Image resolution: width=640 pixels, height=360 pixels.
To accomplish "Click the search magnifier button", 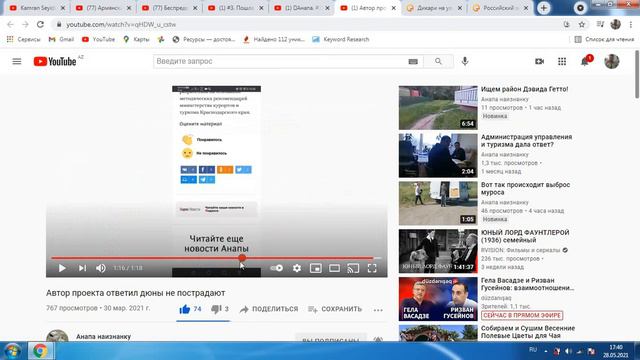I will pos(438,61).
